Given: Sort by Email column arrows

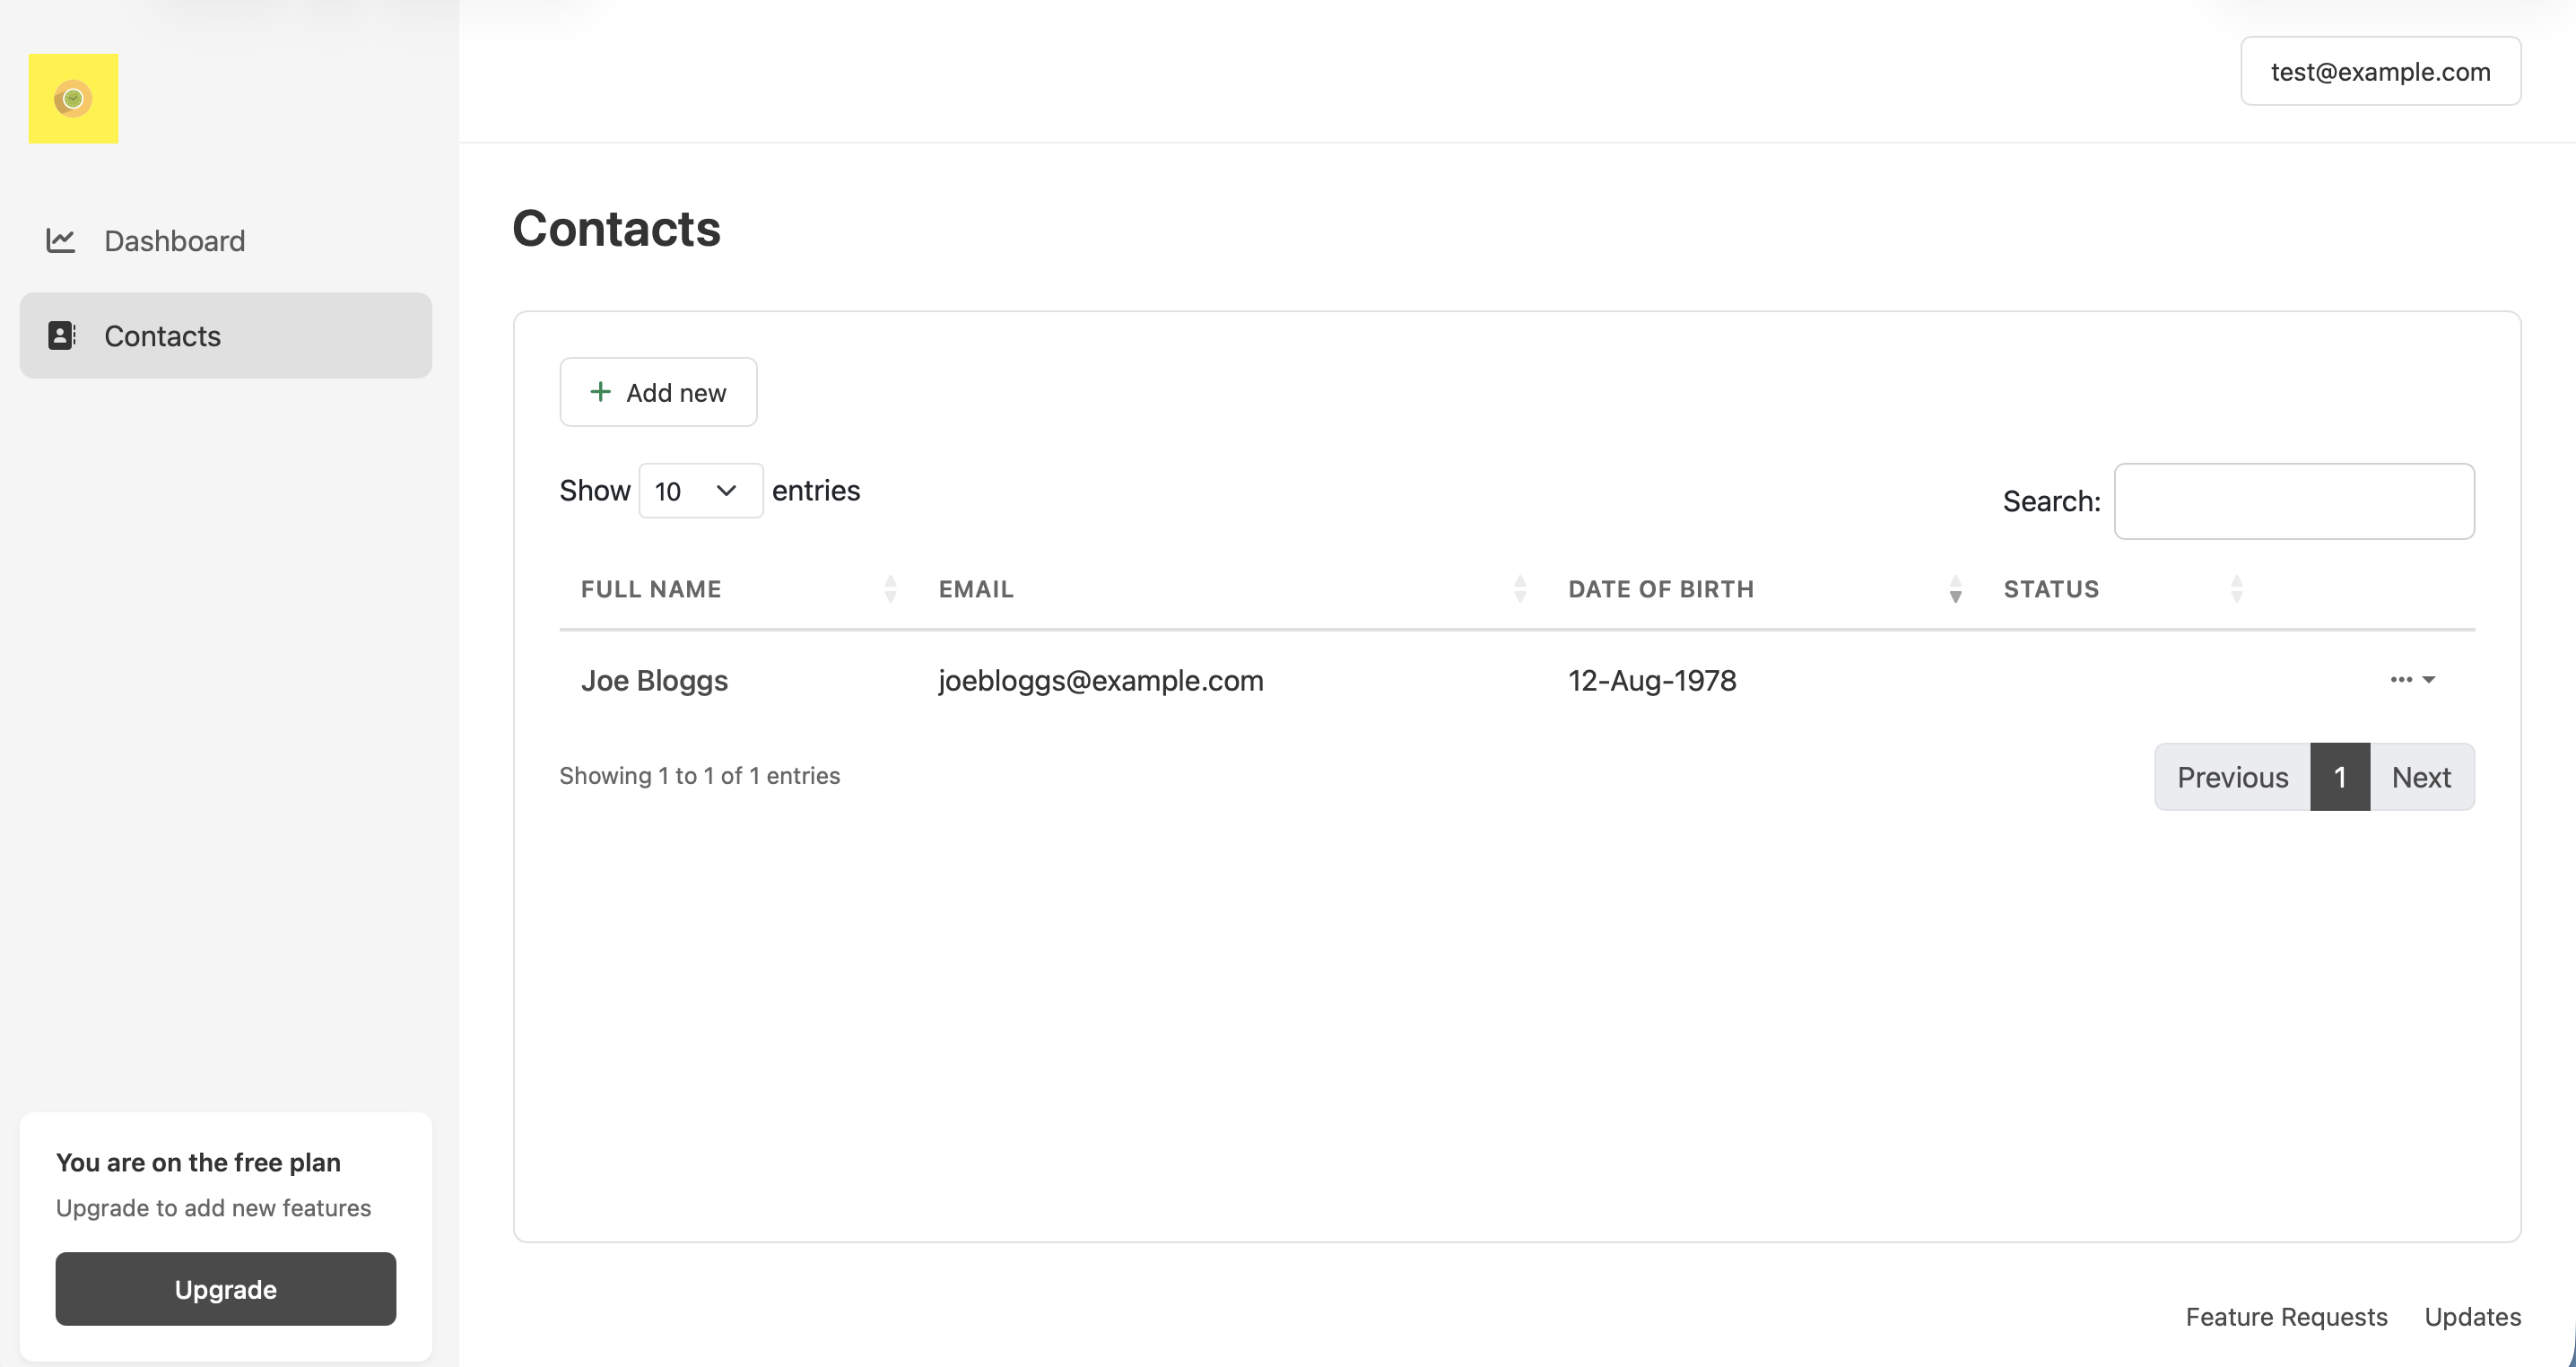Looking at the screenshot, I should 1519,589.
